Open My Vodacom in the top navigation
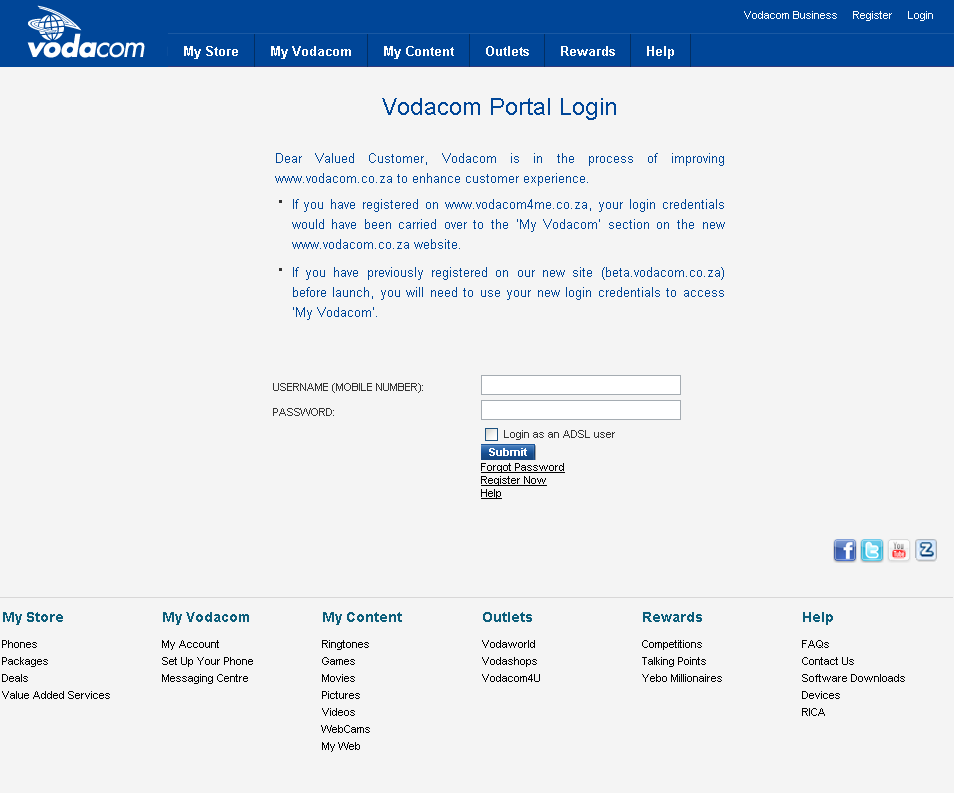The width and height of the screenshot is (954, 793). tap(311, 51)
